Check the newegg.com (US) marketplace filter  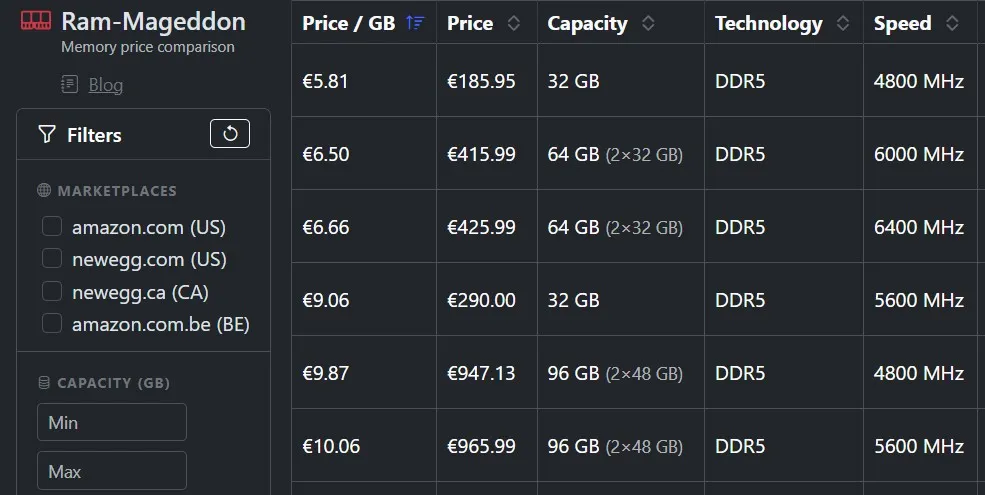[52, 258]
